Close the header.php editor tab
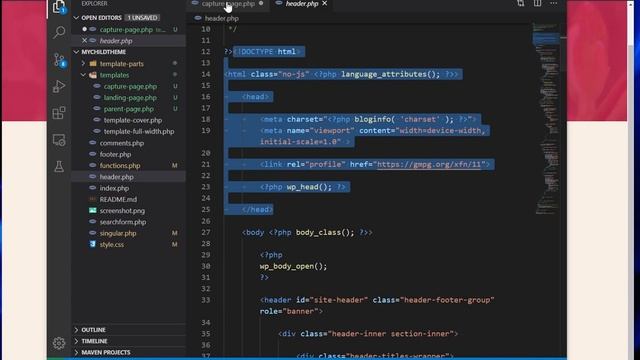This screenshot has height=360, width=640. [324, 4]
